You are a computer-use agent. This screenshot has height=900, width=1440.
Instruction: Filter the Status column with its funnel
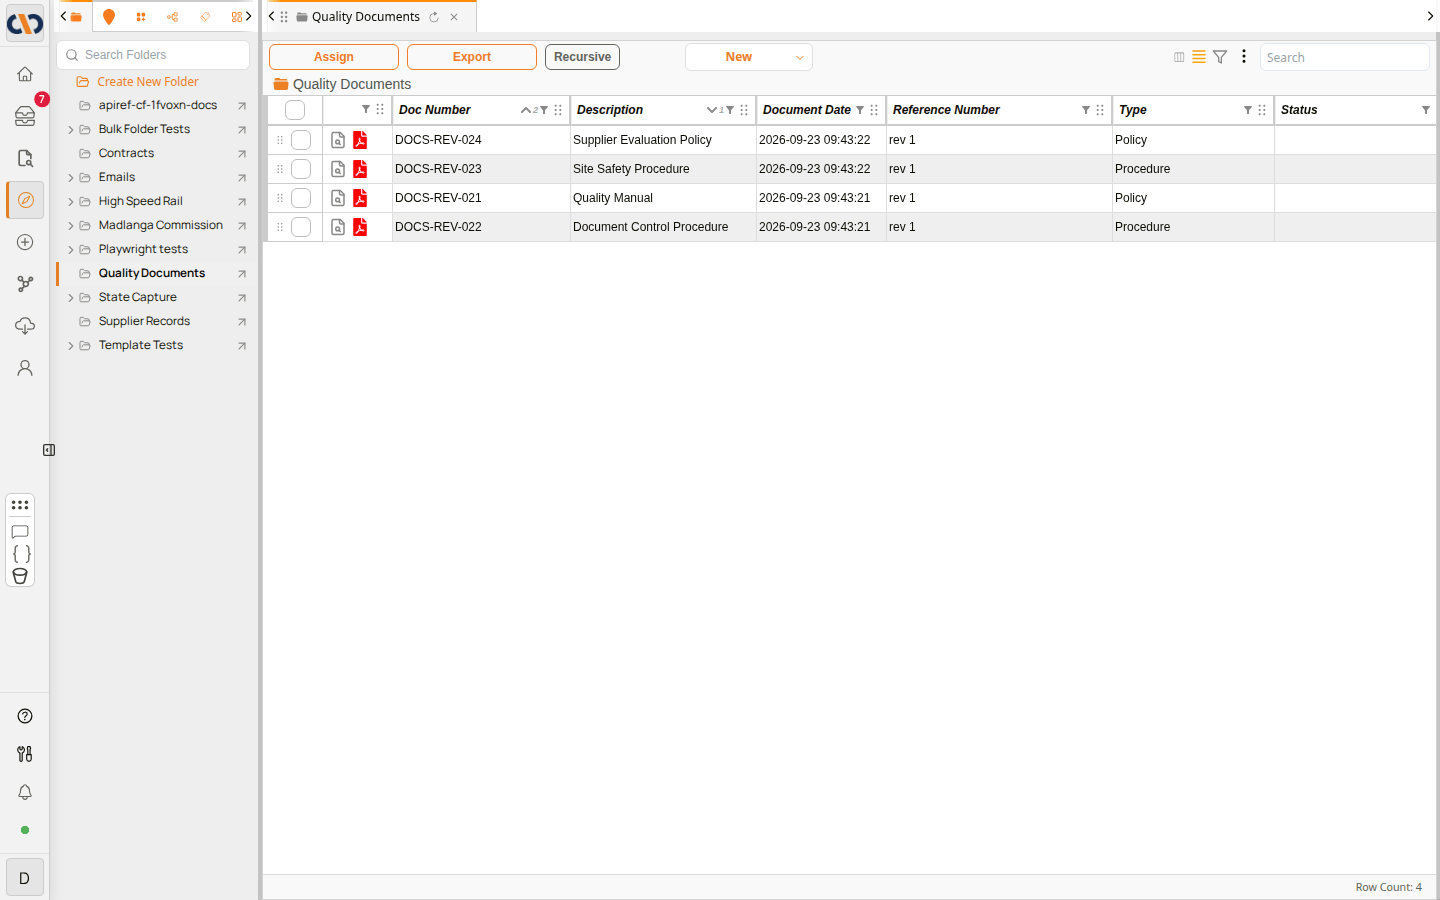(1426, 110)
